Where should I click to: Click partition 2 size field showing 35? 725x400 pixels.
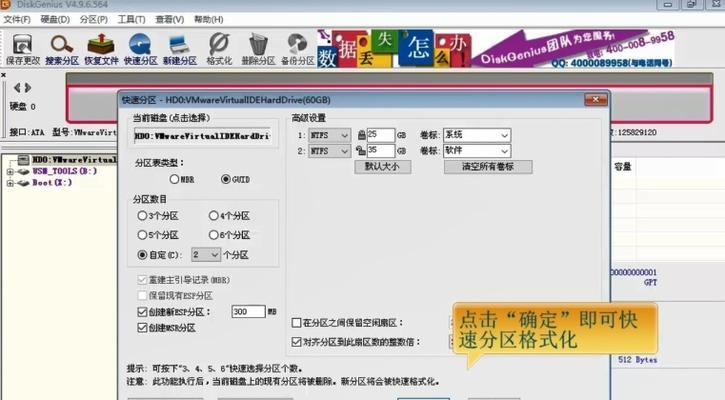(x=381, y=151)
